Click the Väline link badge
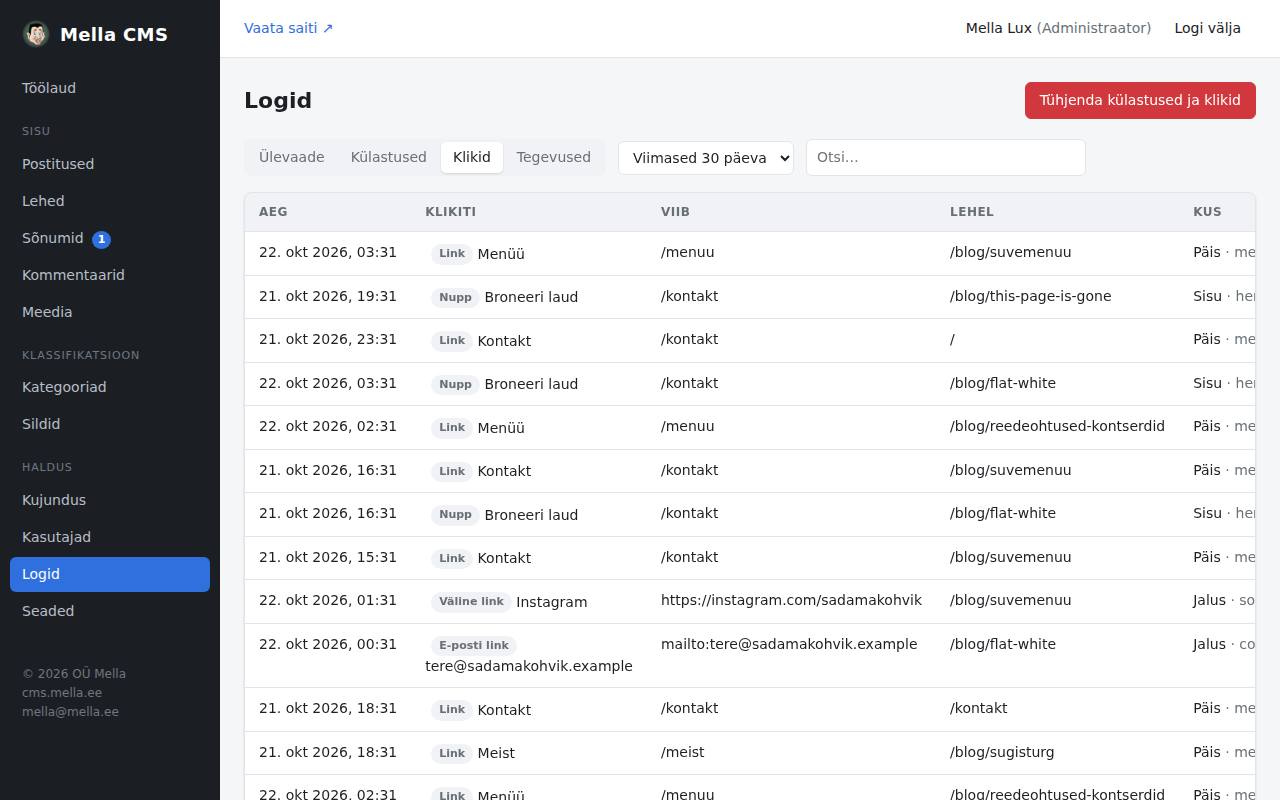The width and height of the screenshot is (1280, 800). 471,602
